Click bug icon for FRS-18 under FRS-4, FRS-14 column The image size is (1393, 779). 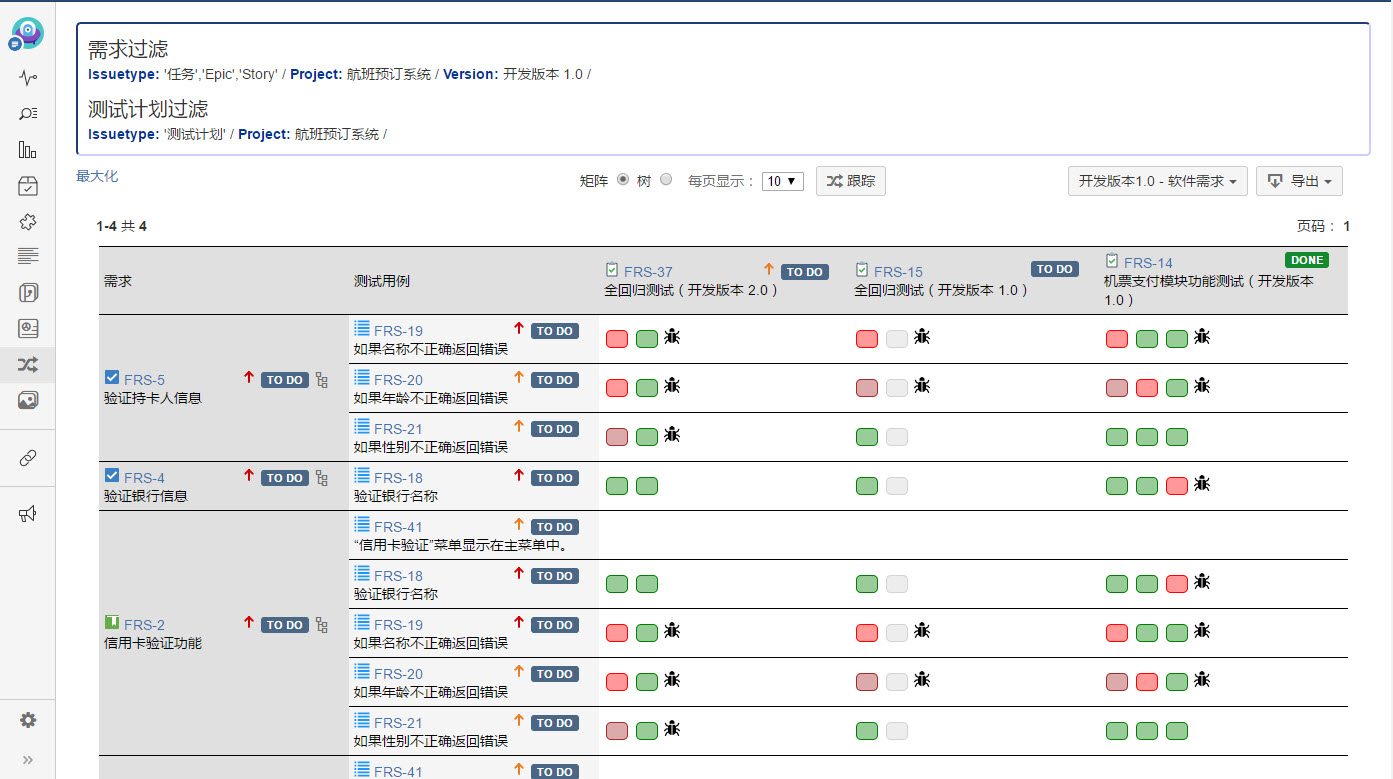coord(1203,484)
